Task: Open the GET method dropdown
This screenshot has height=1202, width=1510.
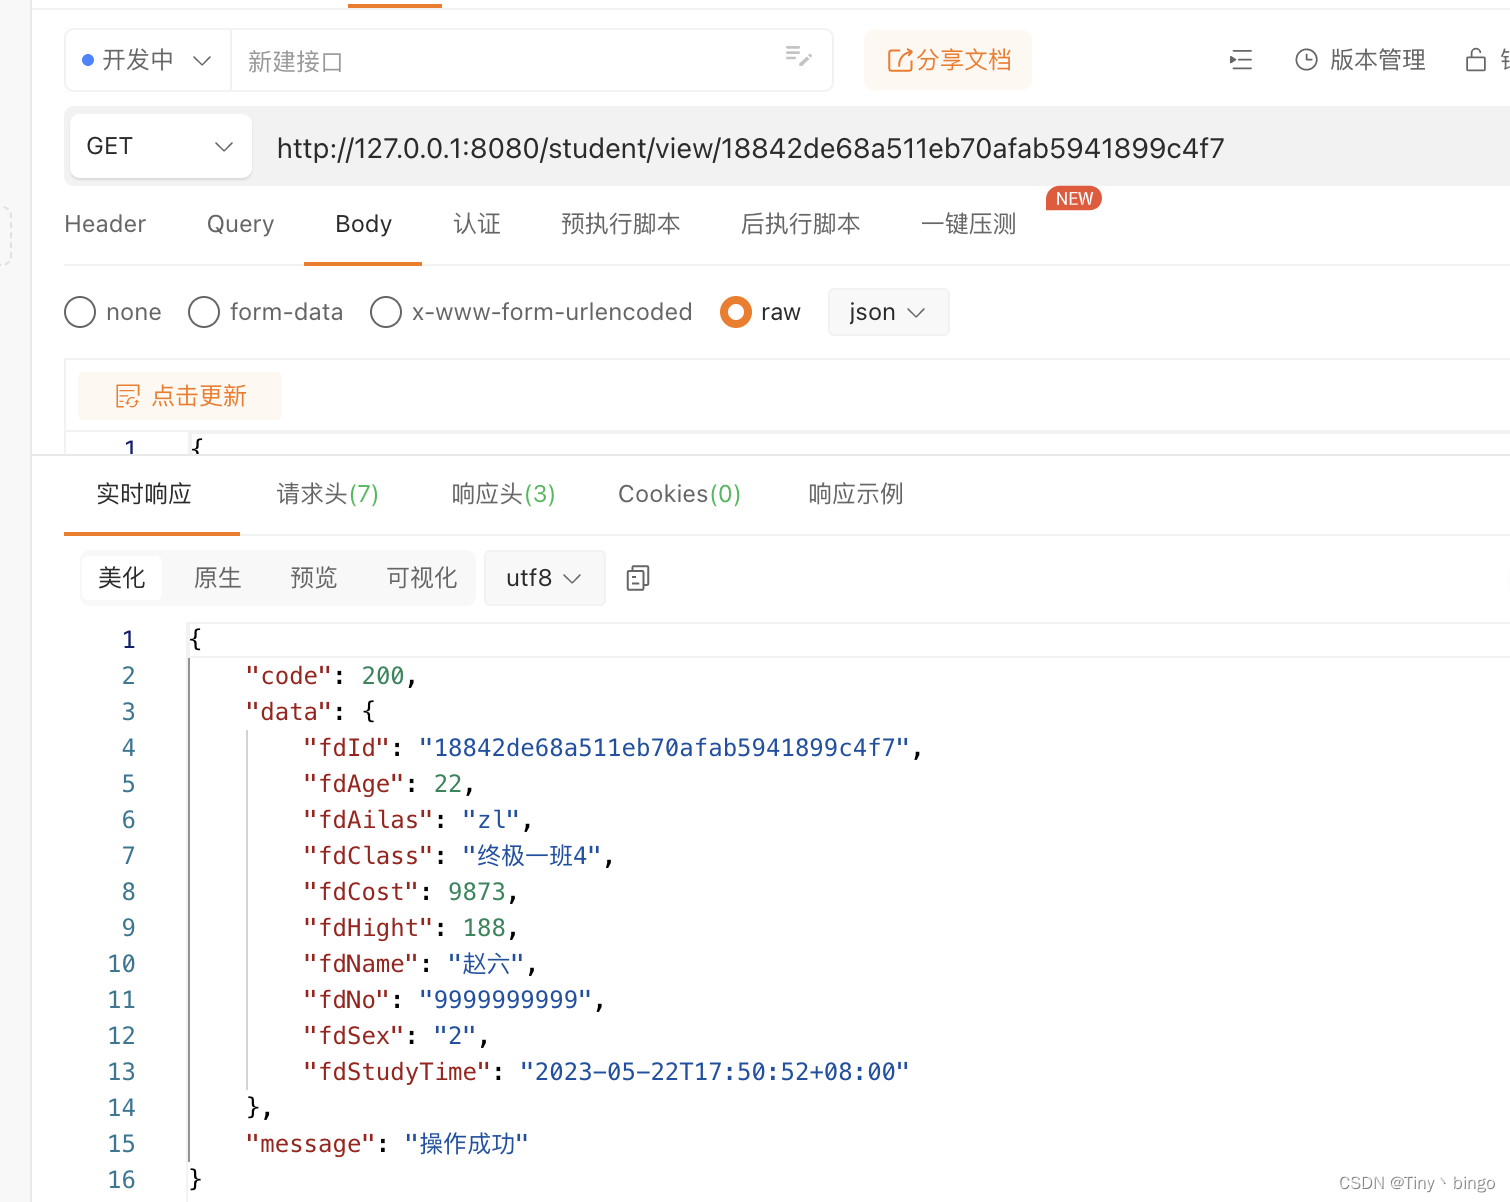Action: point(161,146)
